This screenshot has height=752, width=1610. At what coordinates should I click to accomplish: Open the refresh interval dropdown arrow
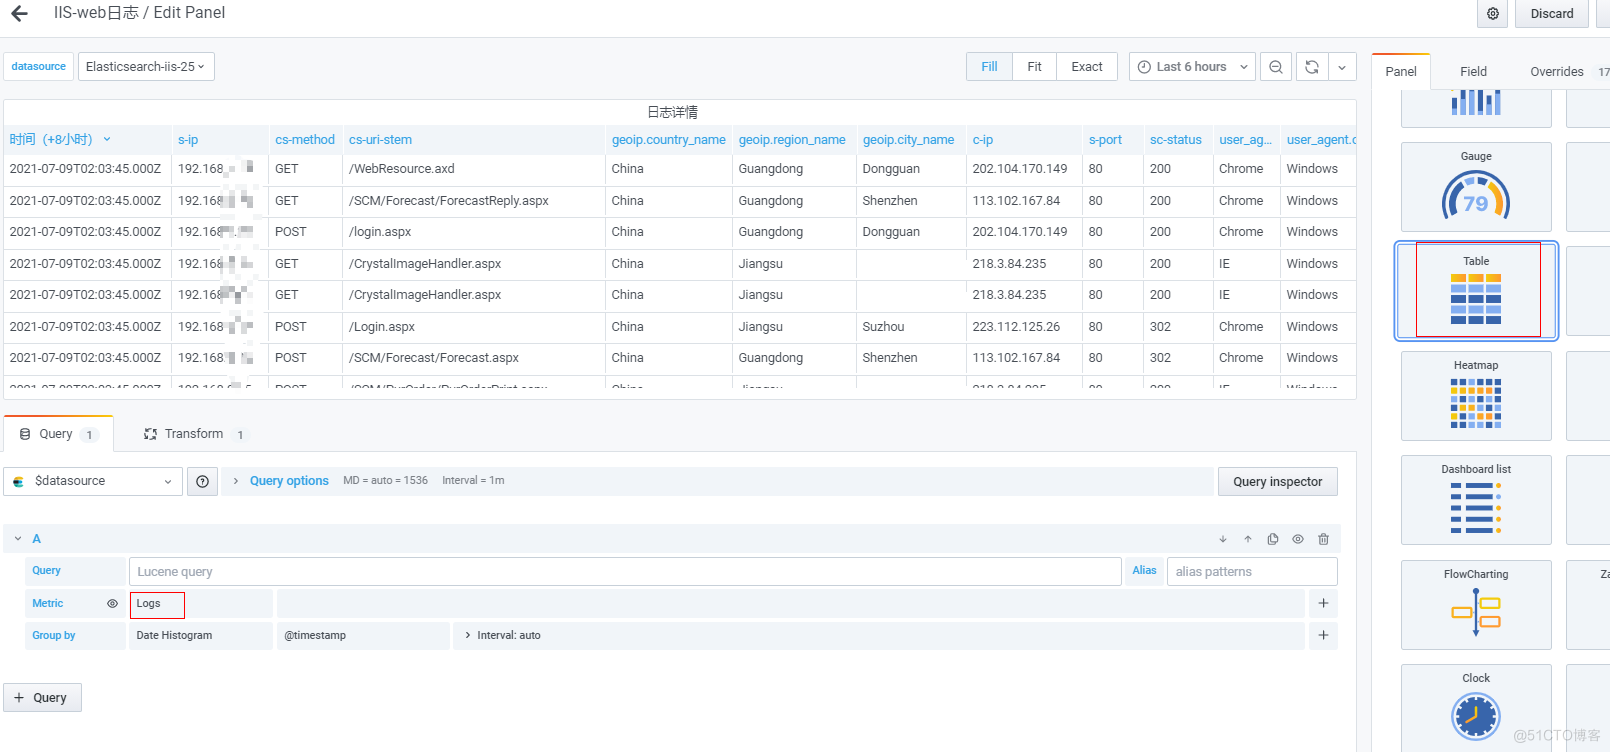tap(1342, 67)
